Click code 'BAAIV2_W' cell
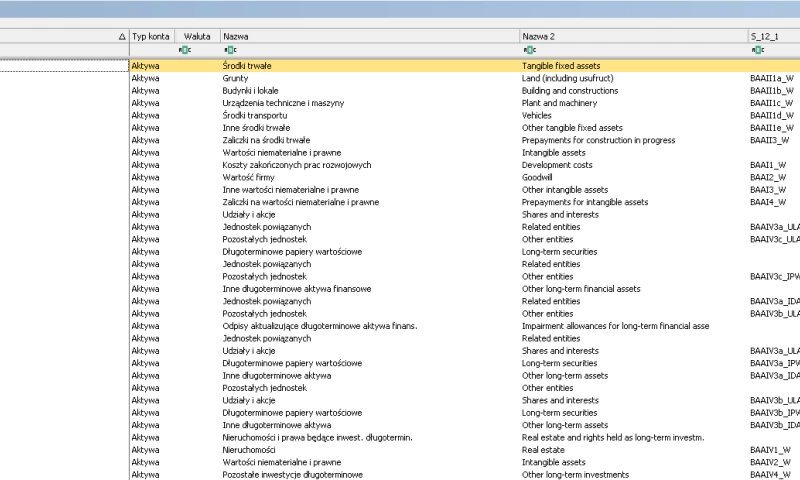This screenshot has height=480, width=800. coord(770,462)
